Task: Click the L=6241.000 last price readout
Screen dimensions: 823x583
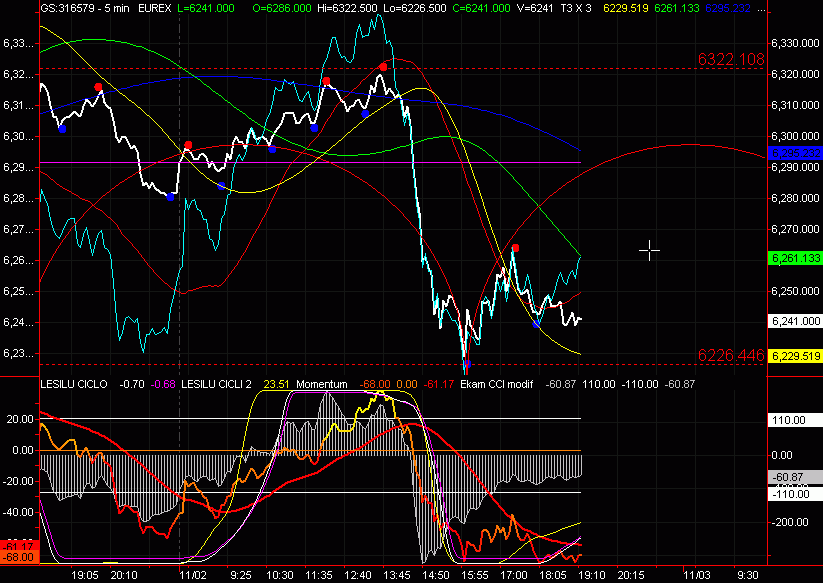Action: click(x=206, y=8)
